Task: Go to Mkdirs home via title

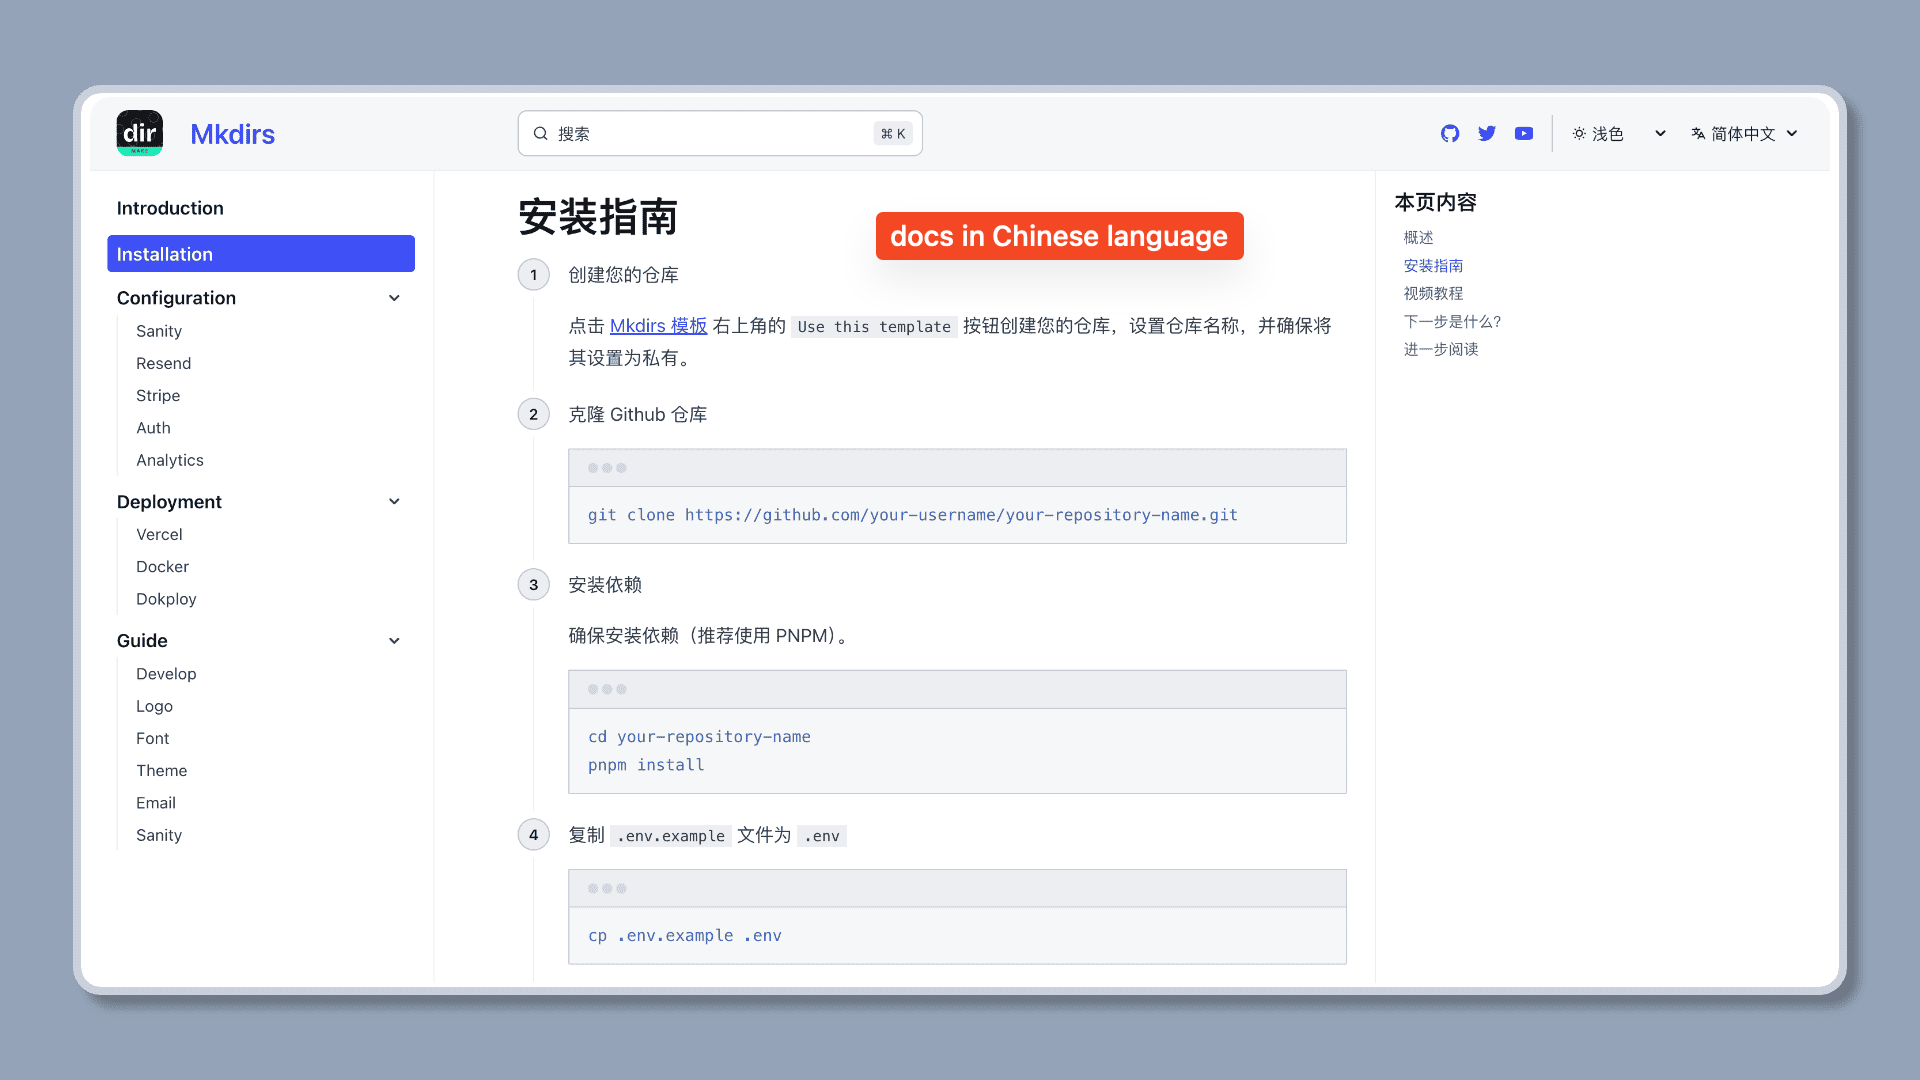Action: click(232, 134)
